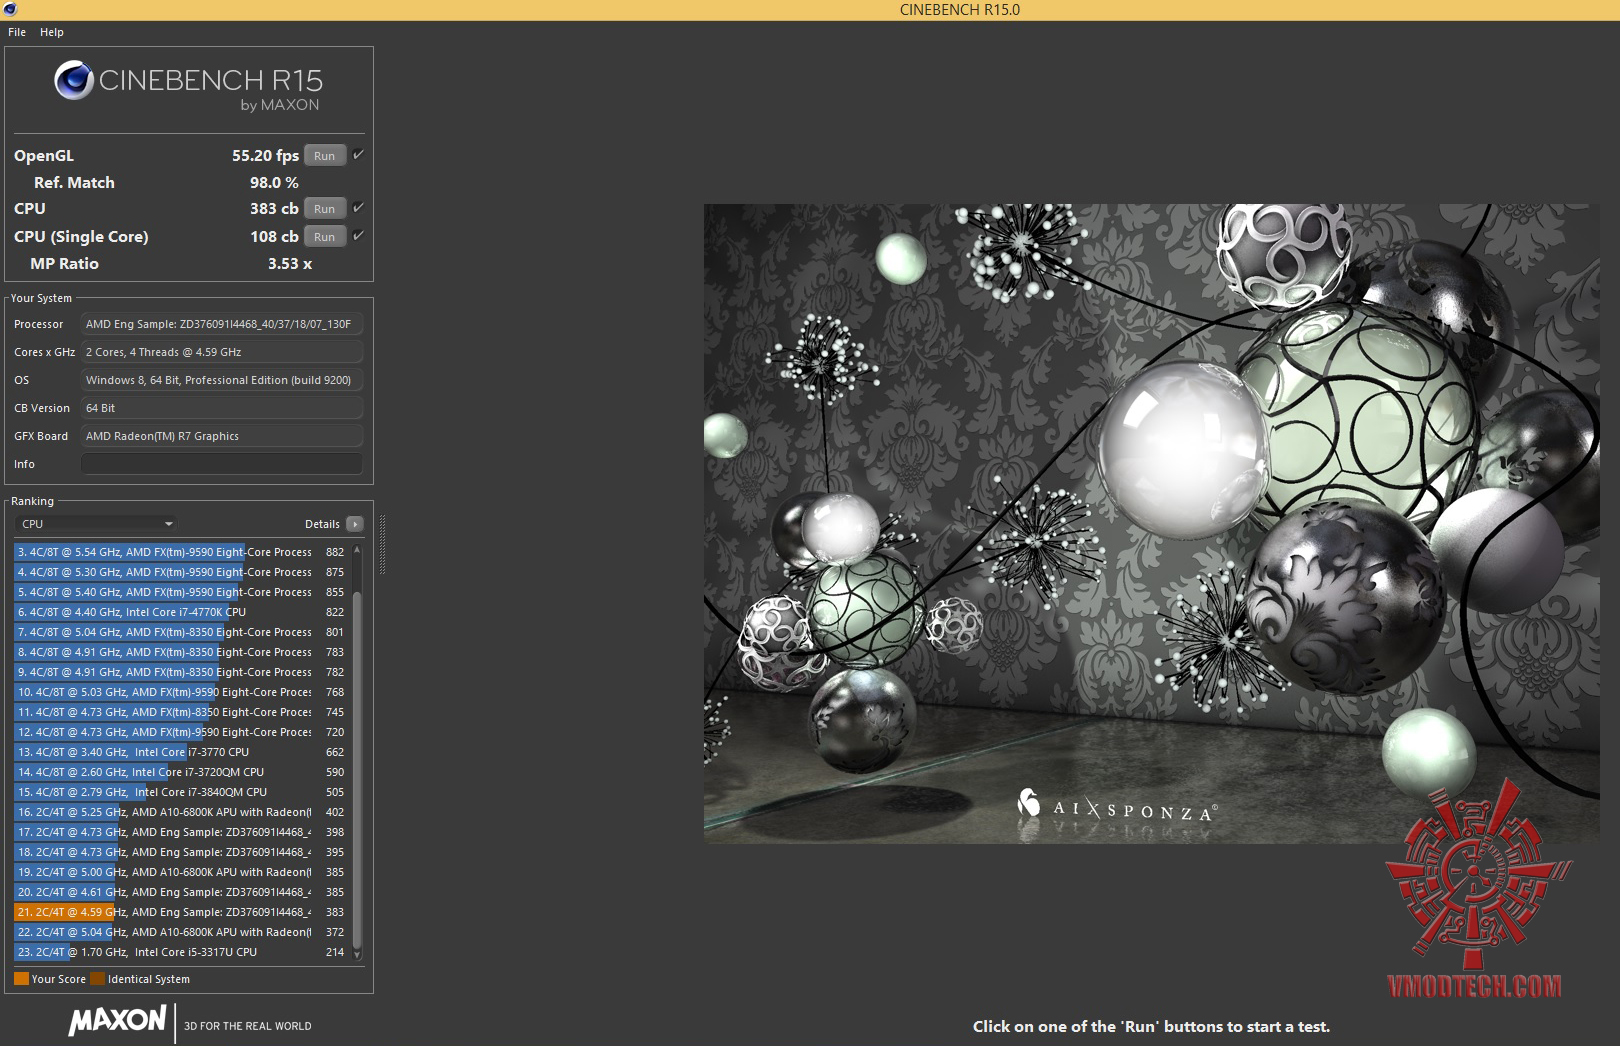Run the CPU Single Core test

(x=325, y=237)
